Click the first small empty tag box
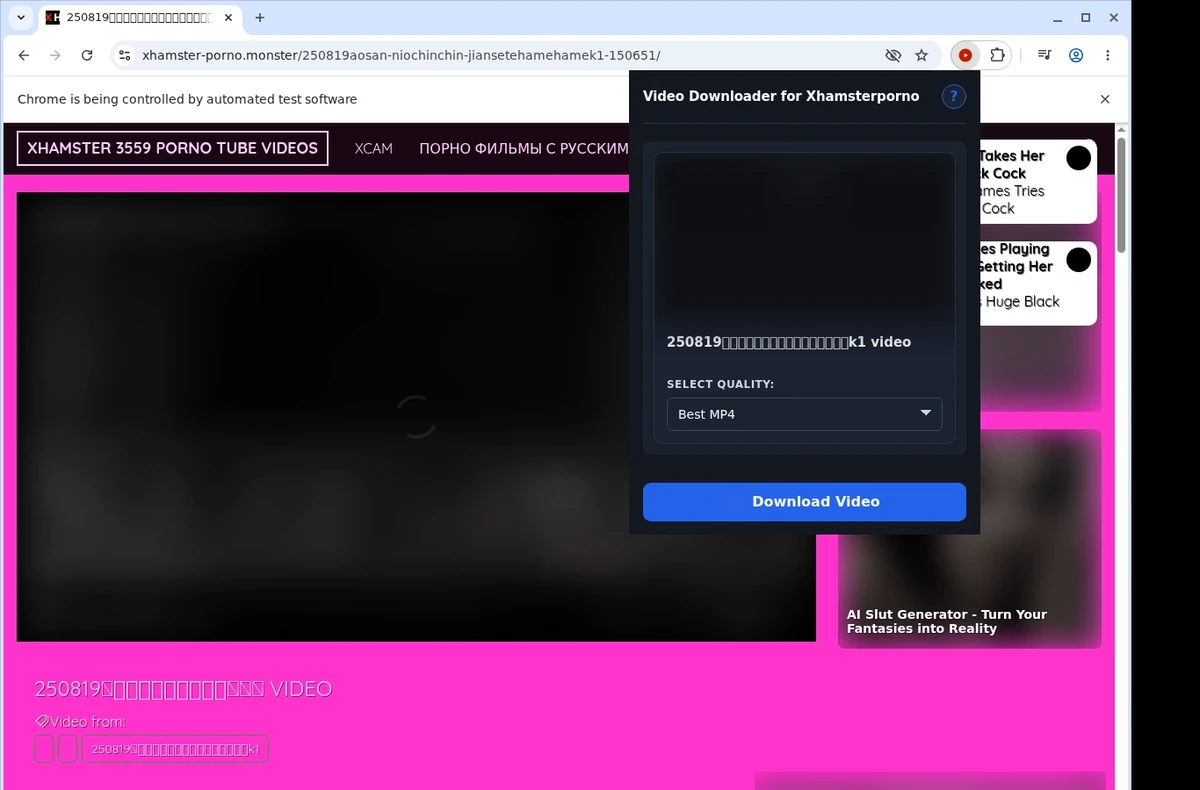 point(44,749)
